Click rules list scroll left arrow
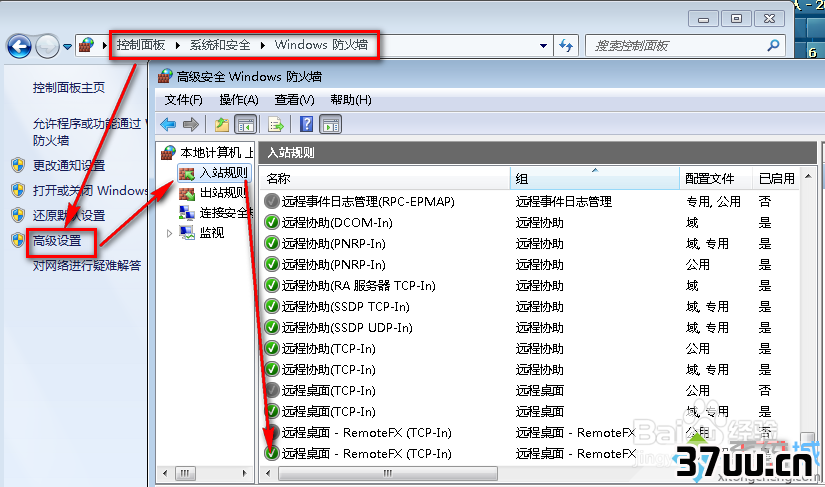This screenshot has width=825, height=487. 268,473
